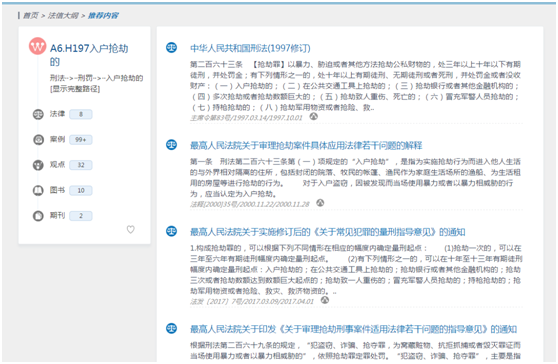Select 推荐内容 breadcrumb item
This screenshot has width=558, height=364.
tap(103, 16)
